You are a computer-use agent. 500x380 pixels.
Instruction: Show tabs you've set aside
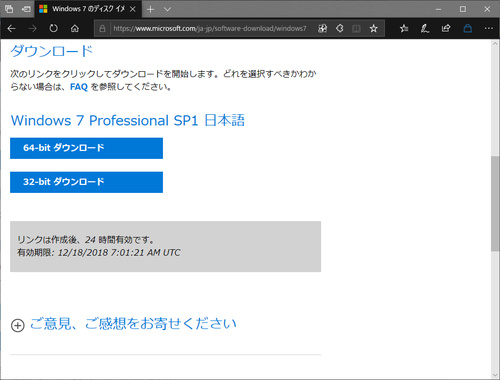(9, 9)
